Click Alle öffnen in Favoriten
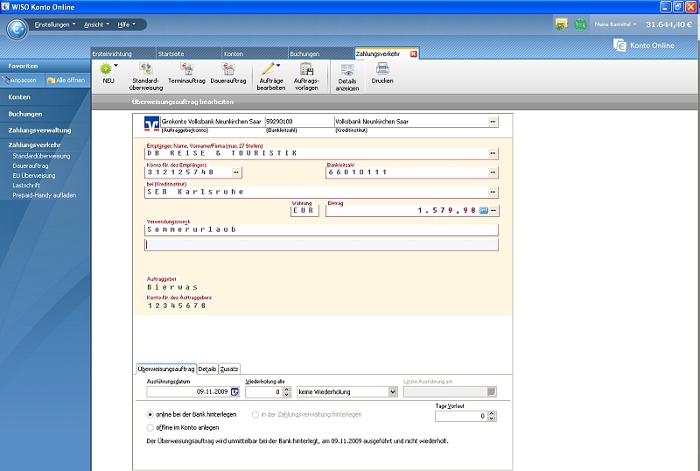The height and width of the screenshot is (471, 700). coord(67,80)
